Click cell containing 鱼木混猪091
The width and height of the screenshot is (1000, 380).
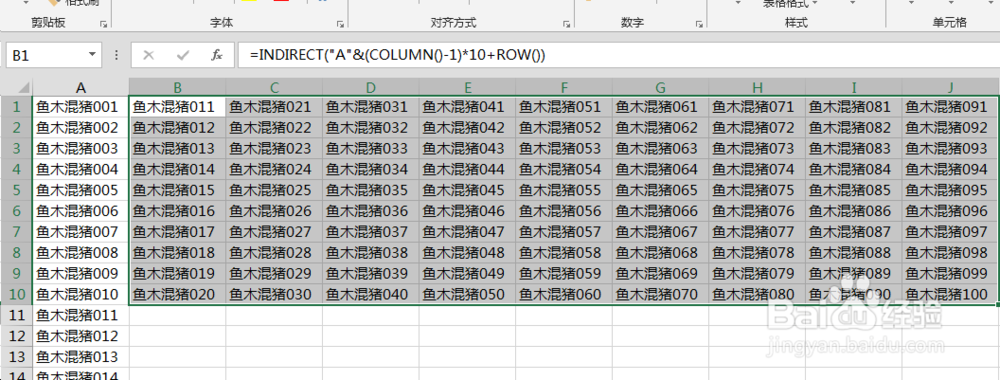pyautogui.click(x=950, y=106)
